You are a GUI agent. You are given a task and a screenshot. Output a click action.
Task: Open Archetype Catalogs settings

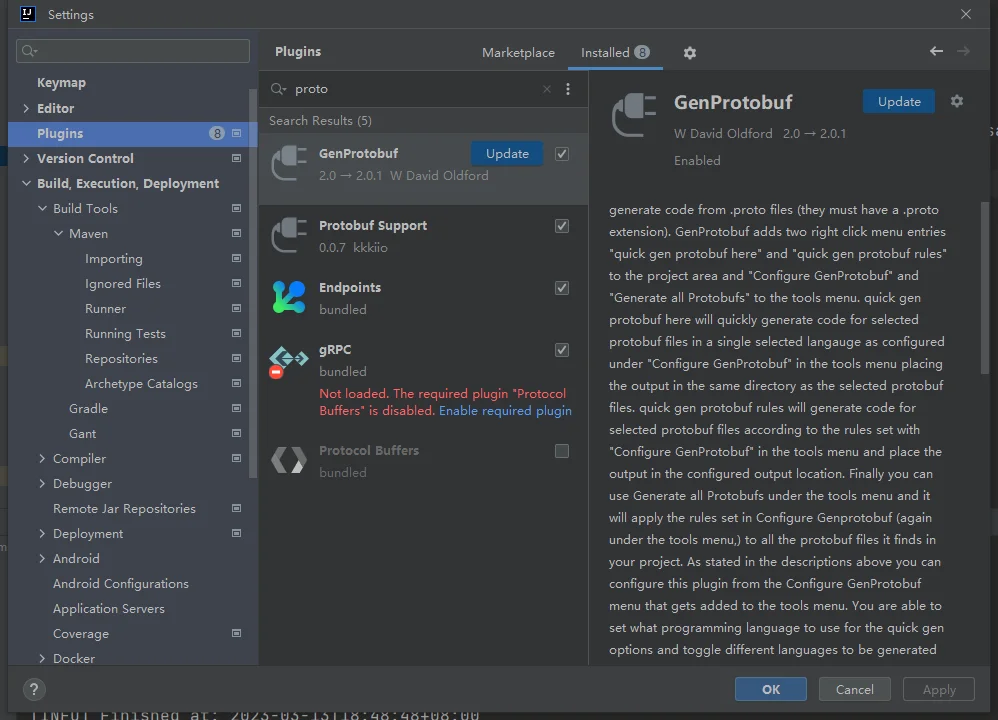[141, 383]
